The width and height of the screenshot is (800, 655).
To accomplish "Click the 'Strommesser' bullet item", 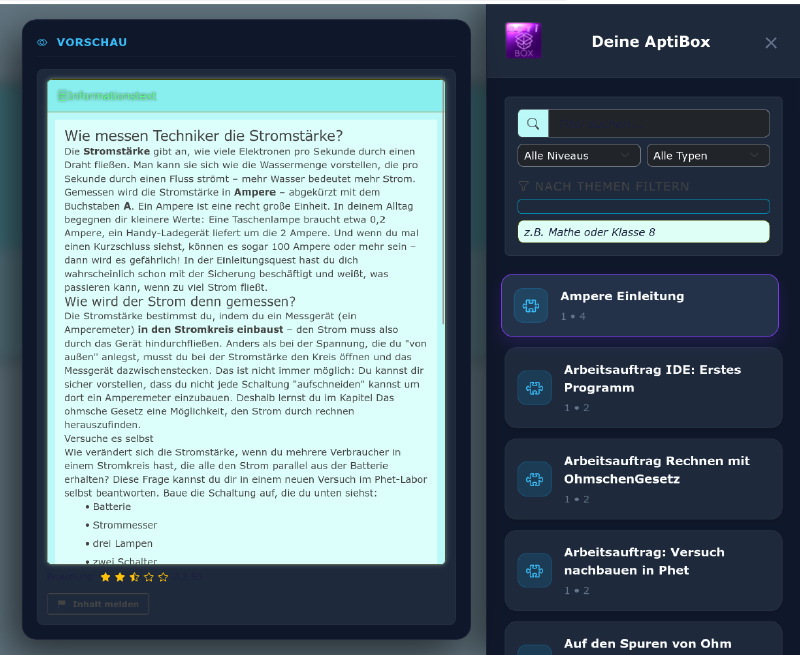I will point(125,525).
